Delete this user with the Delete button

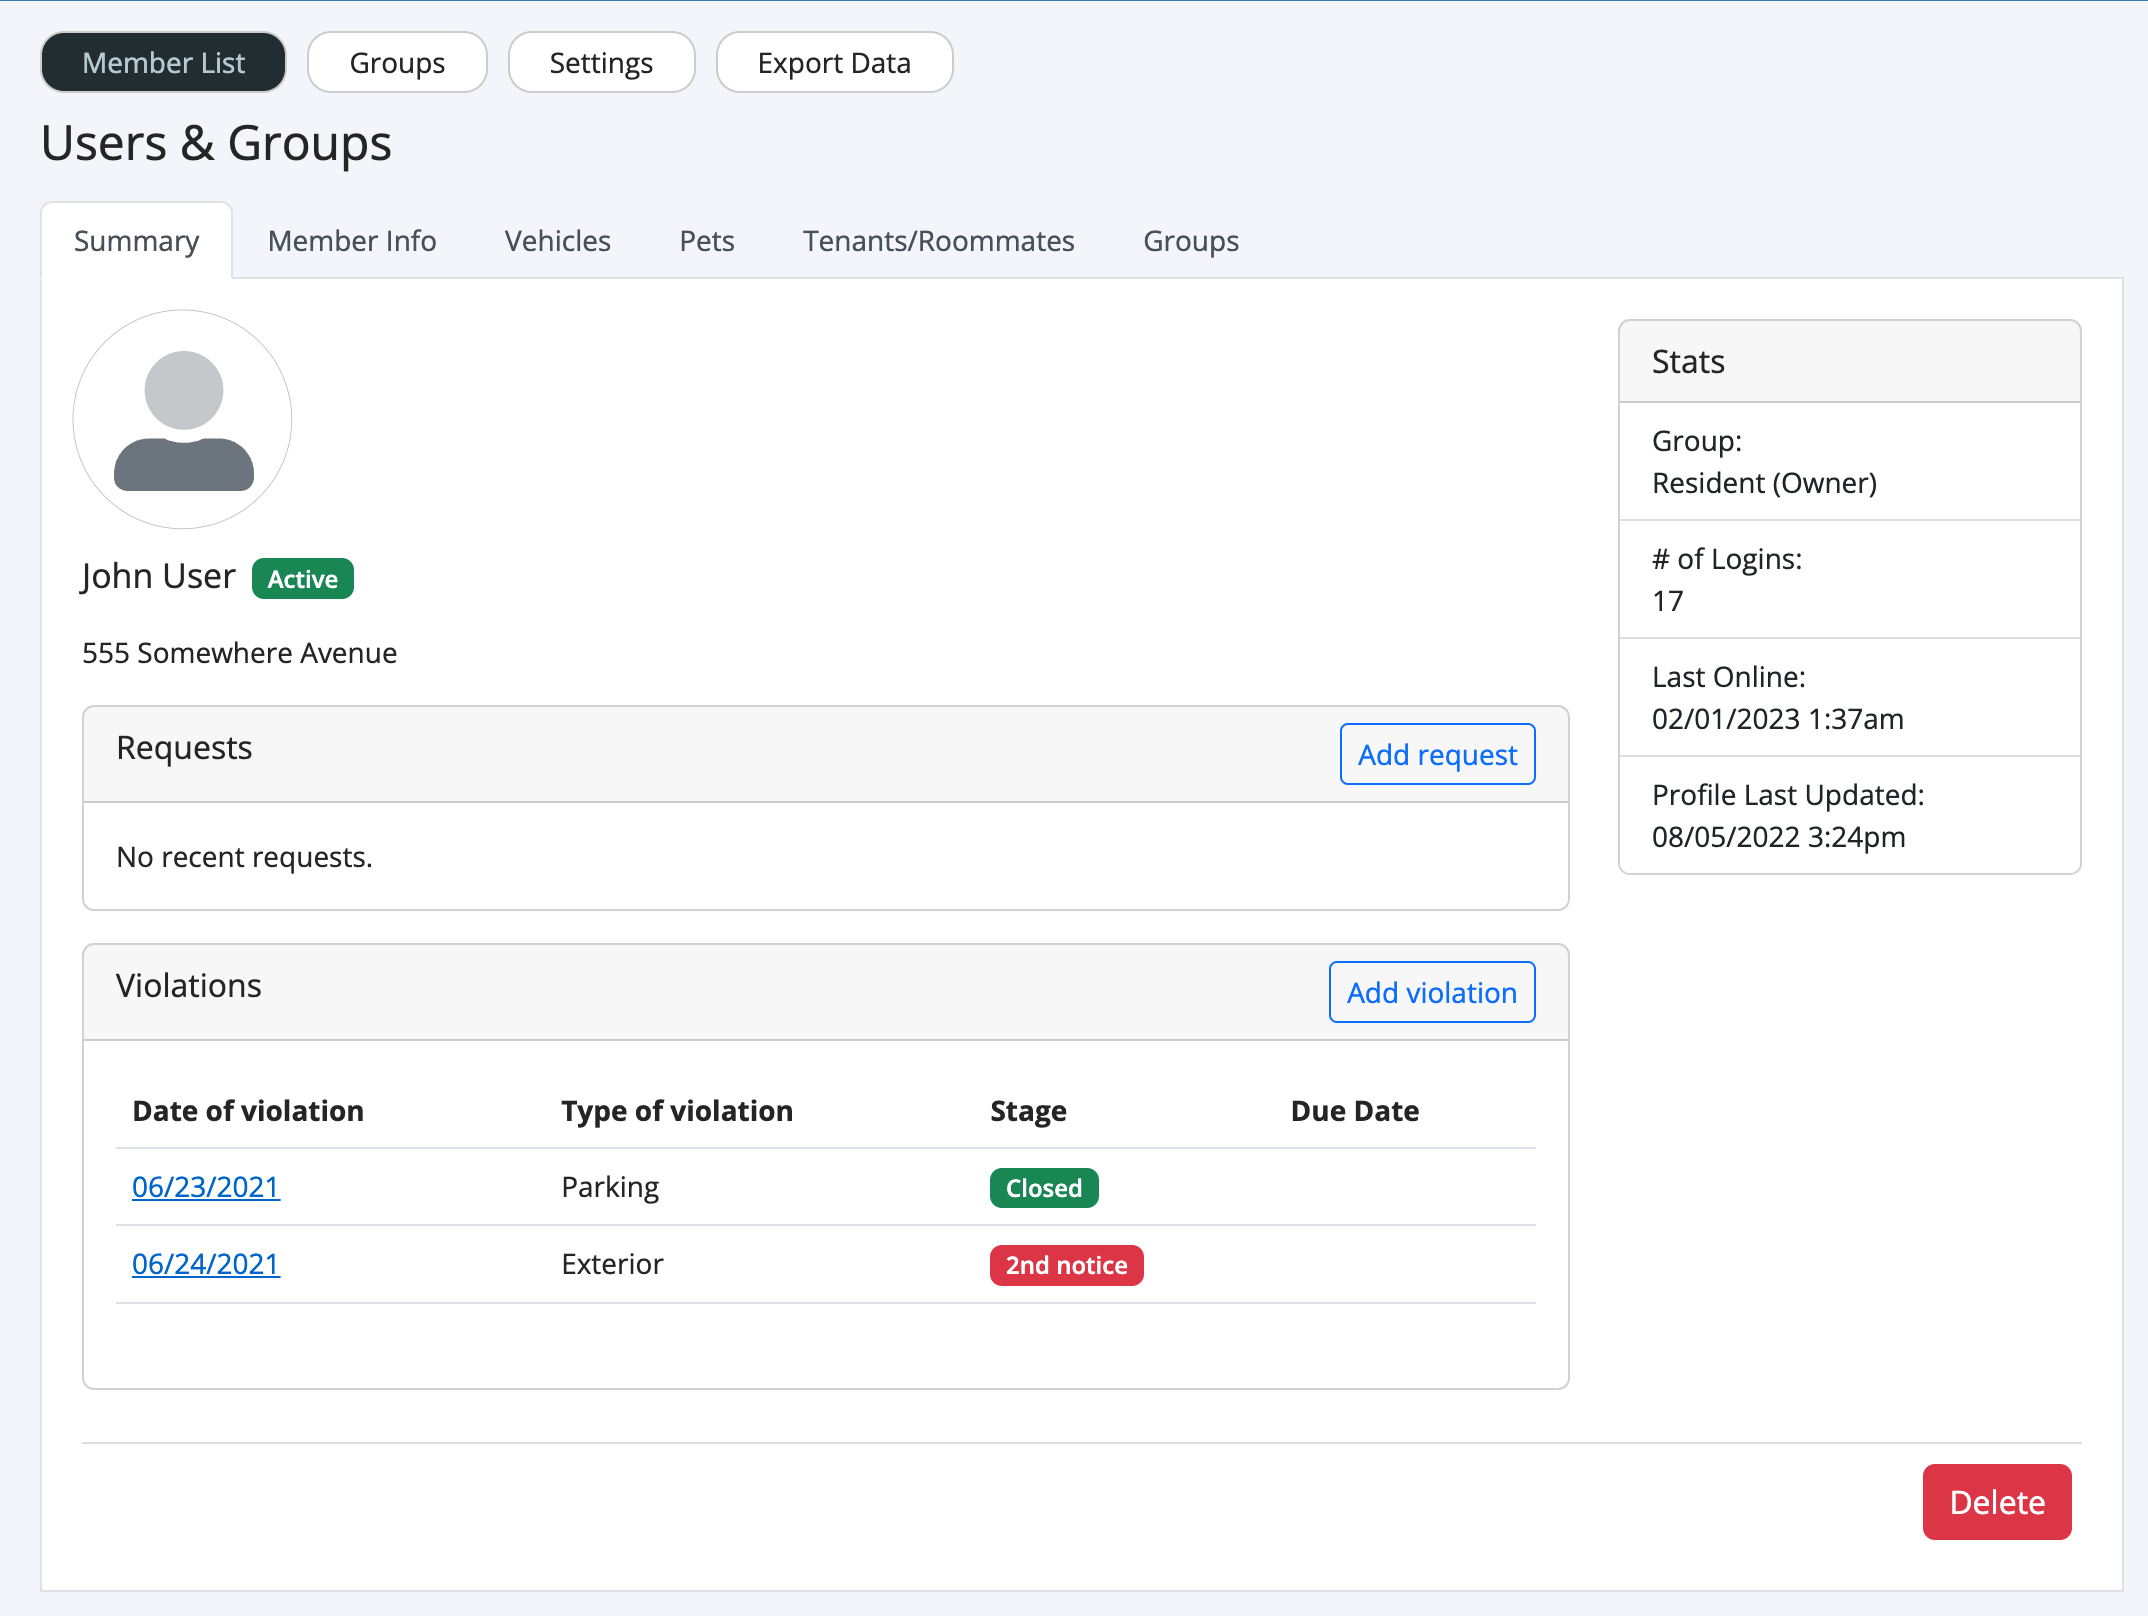tap(1997, 1502)
